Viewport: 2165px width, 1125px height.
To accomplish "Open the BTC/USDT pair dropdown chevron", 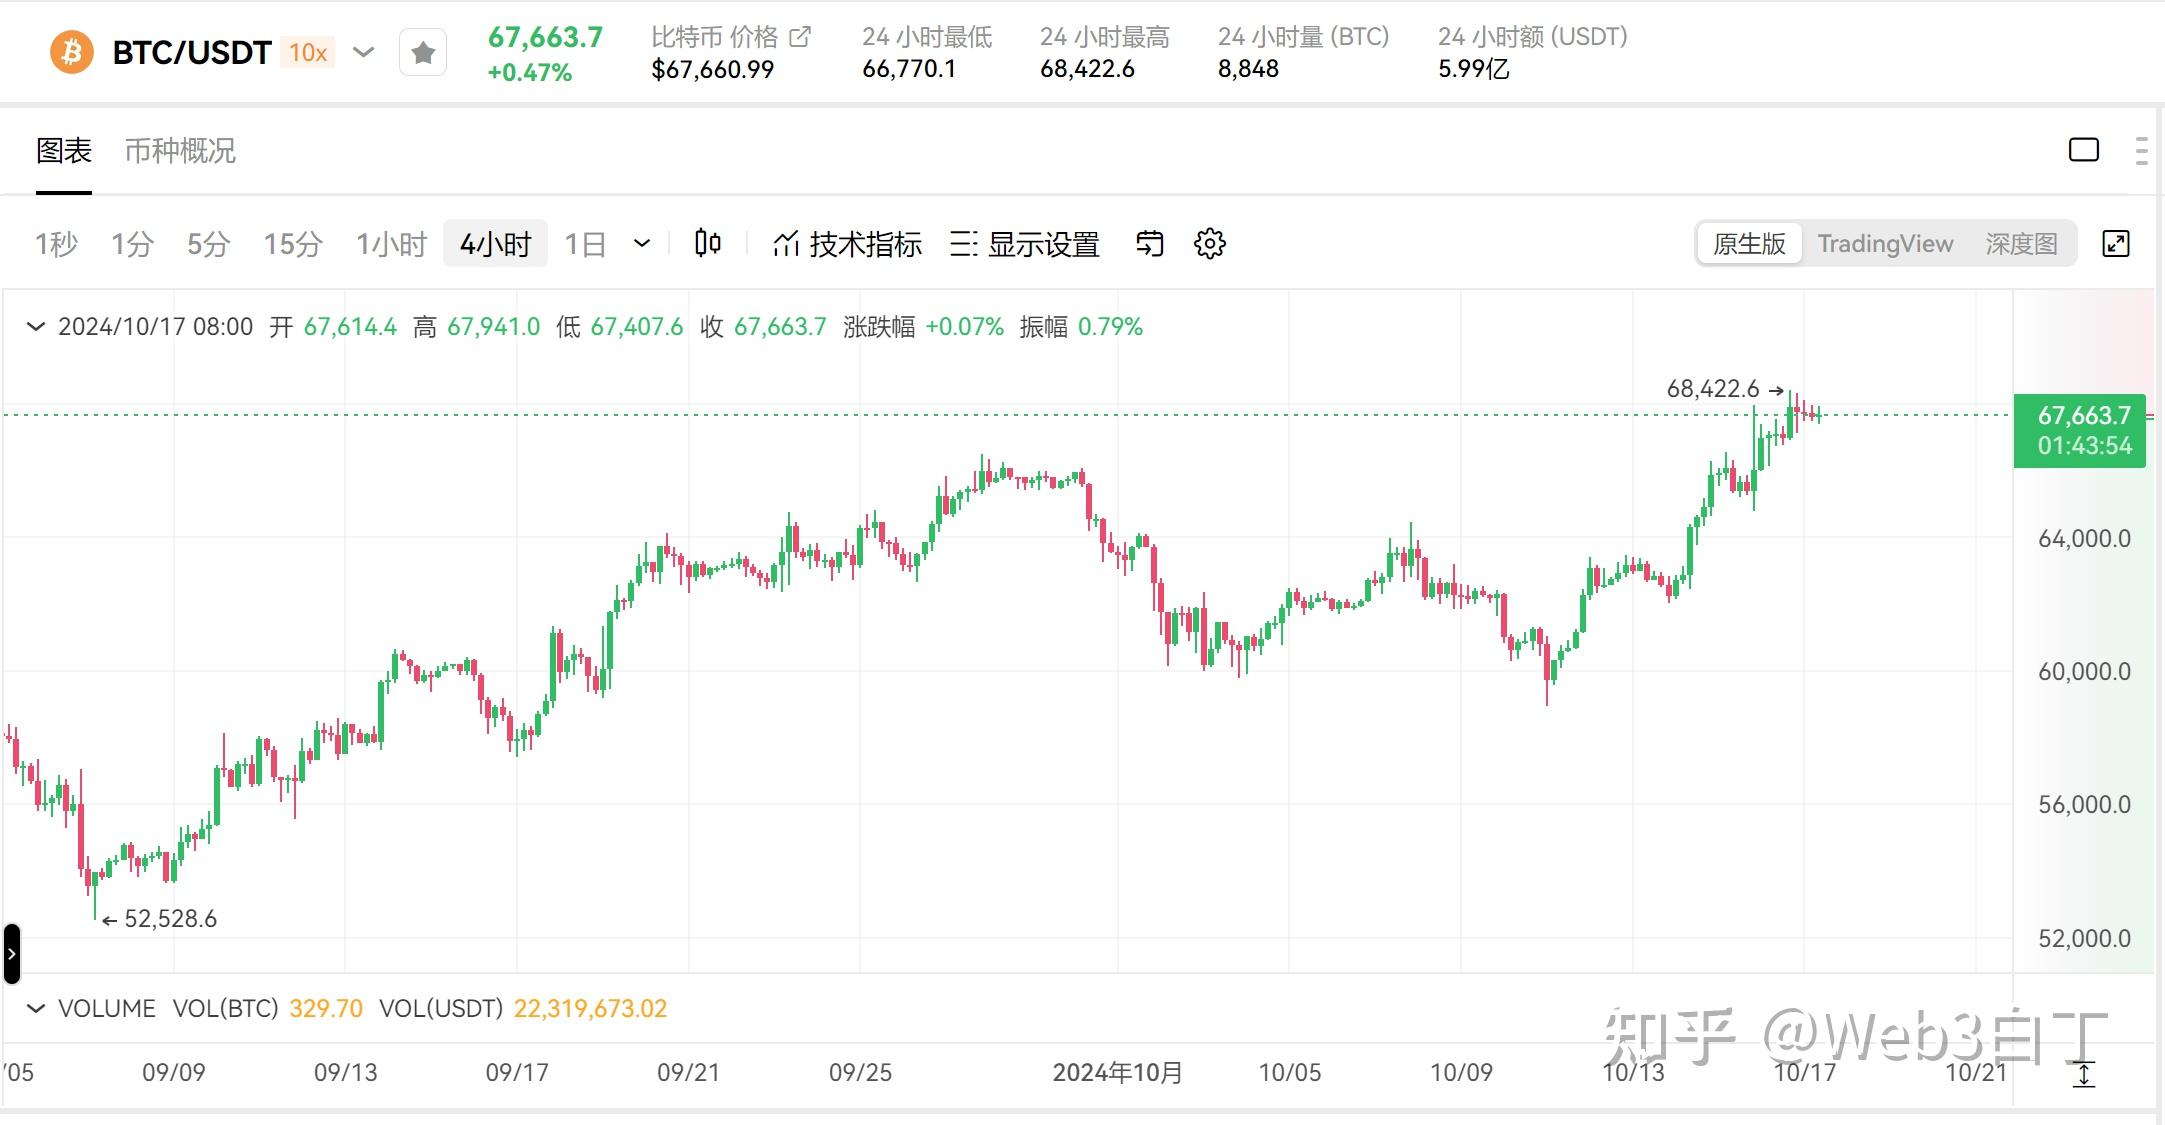I will click(x=364, y=52).
